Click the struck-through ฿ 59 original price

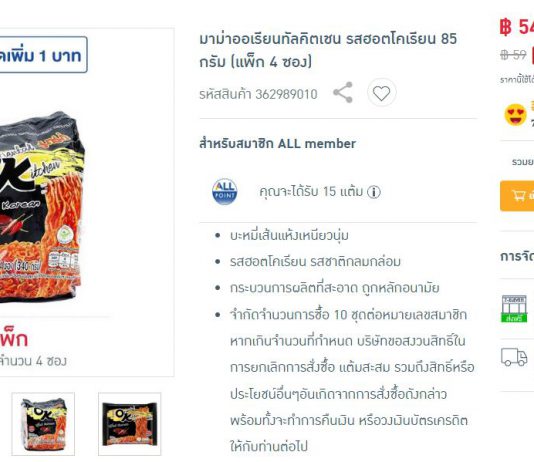[x=513, y=54]
